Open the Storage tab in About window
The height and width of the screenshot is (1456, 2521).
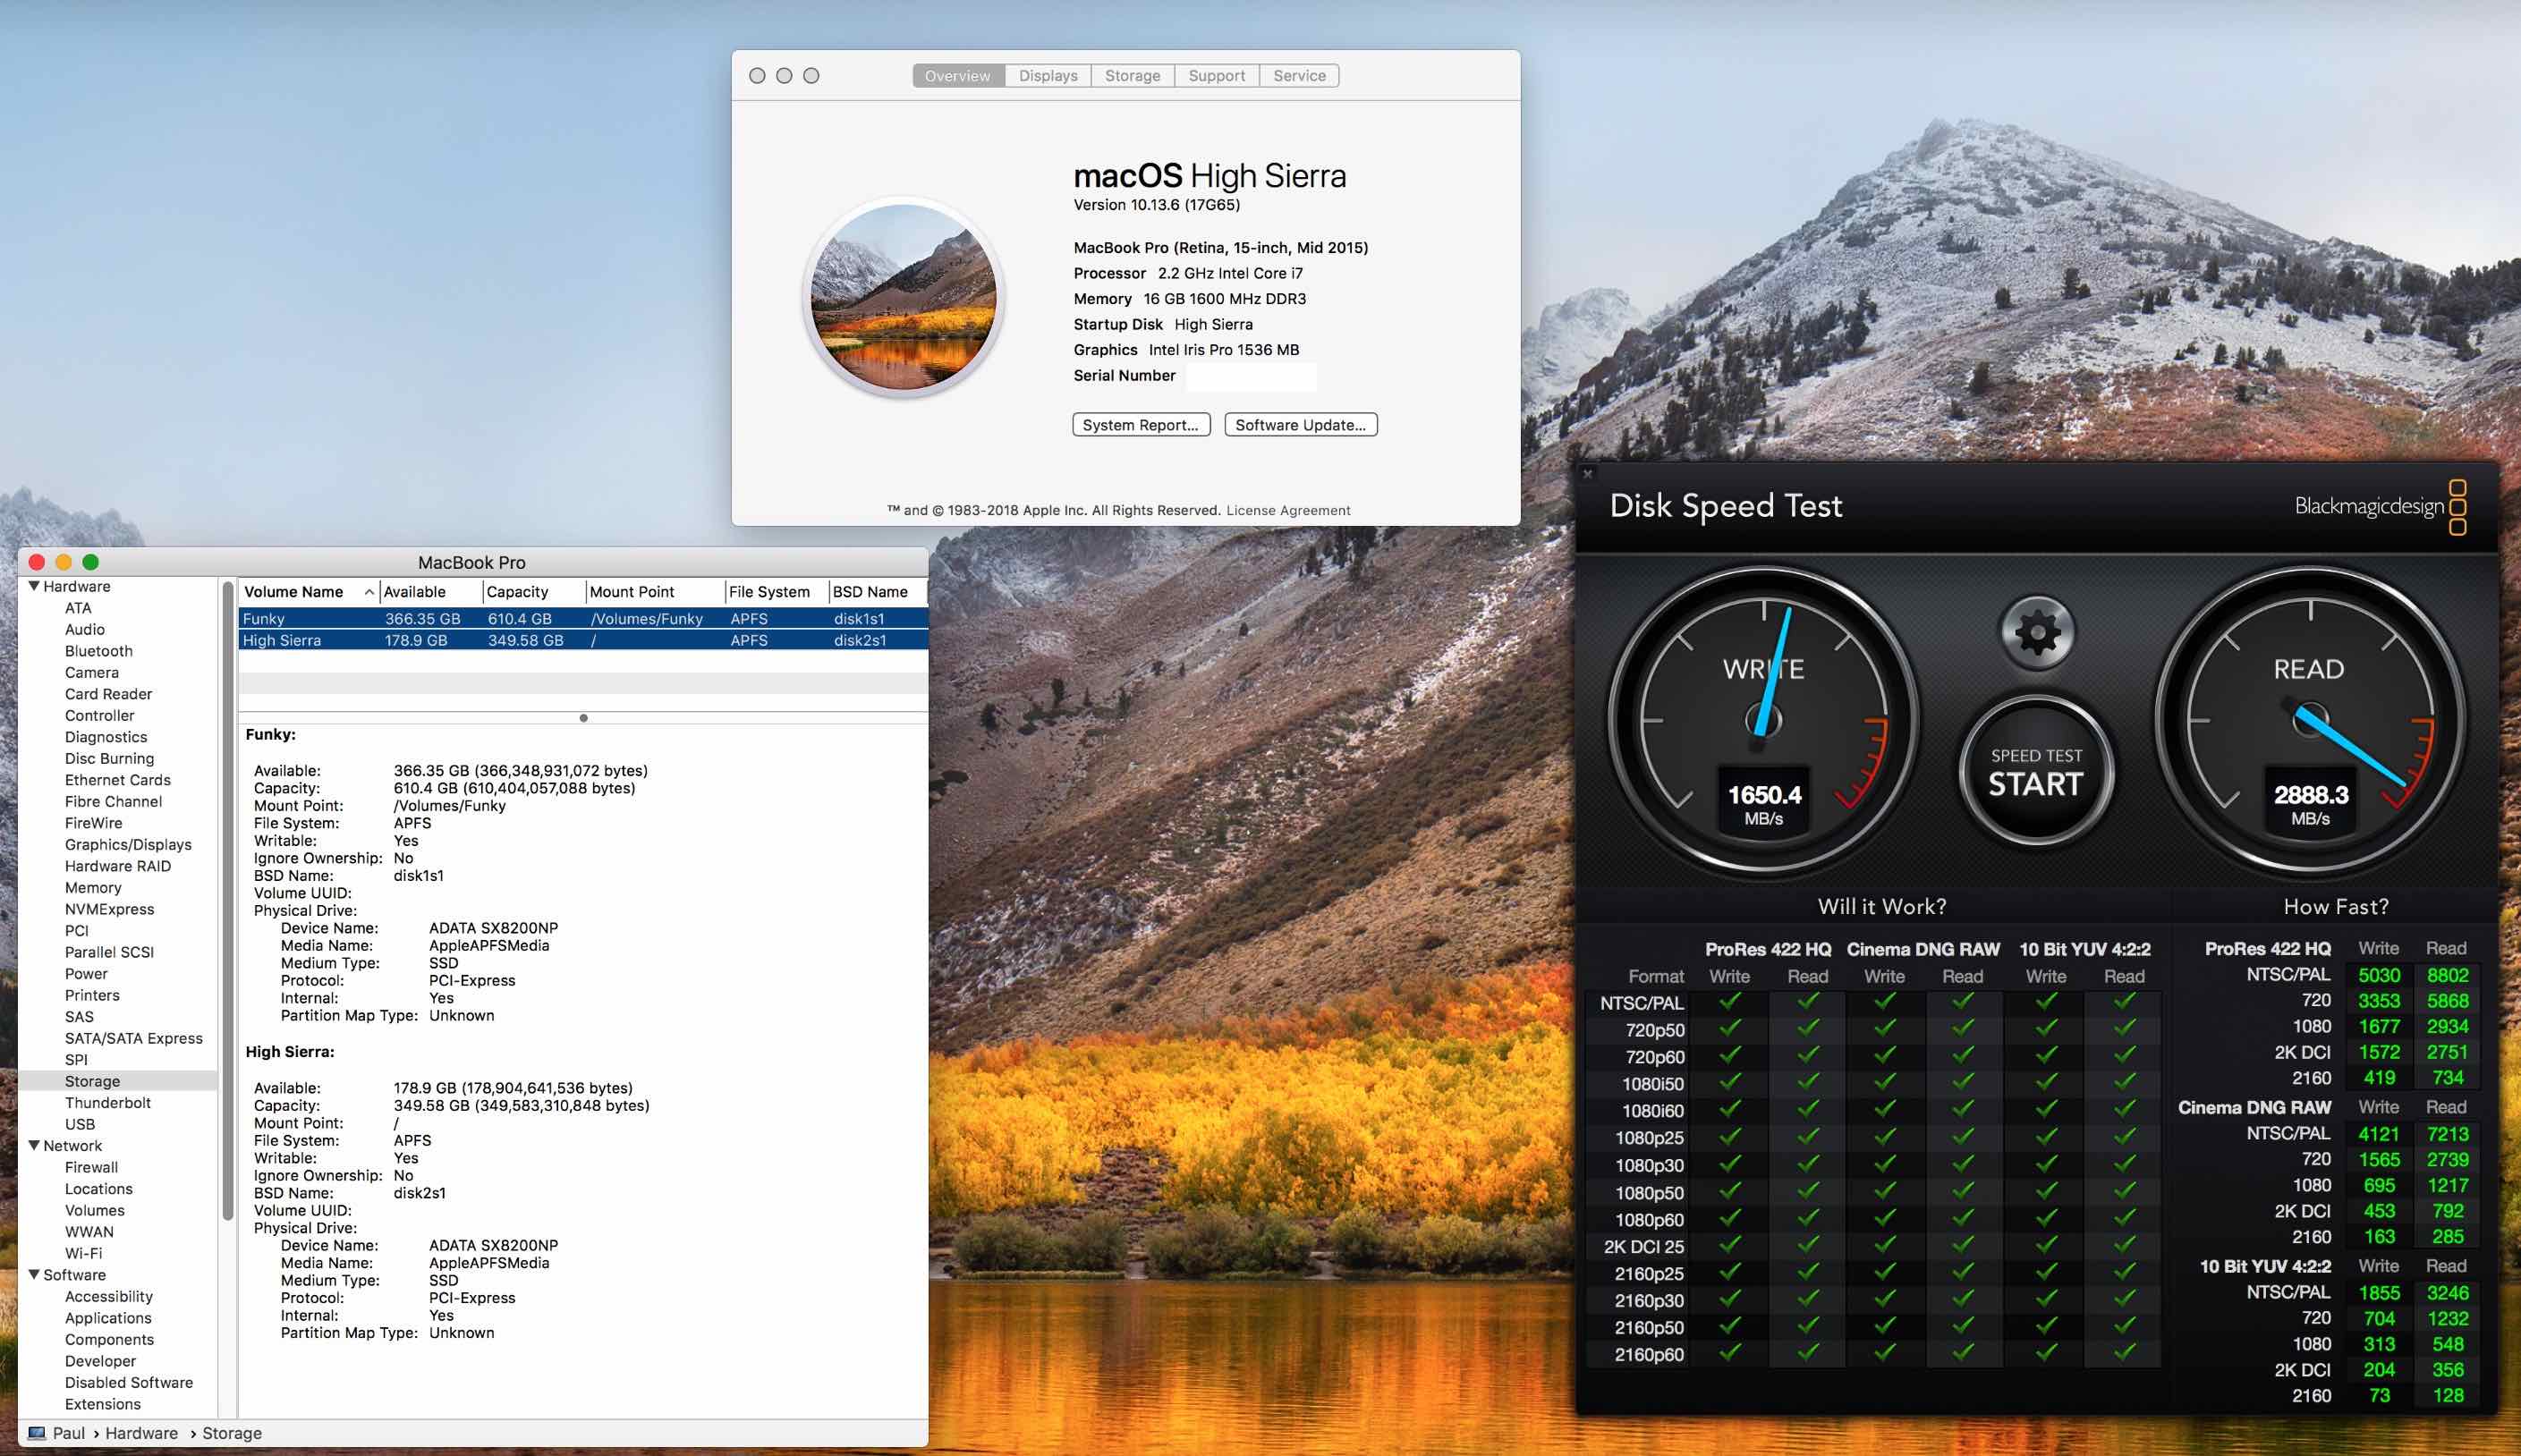[1132, 76]
